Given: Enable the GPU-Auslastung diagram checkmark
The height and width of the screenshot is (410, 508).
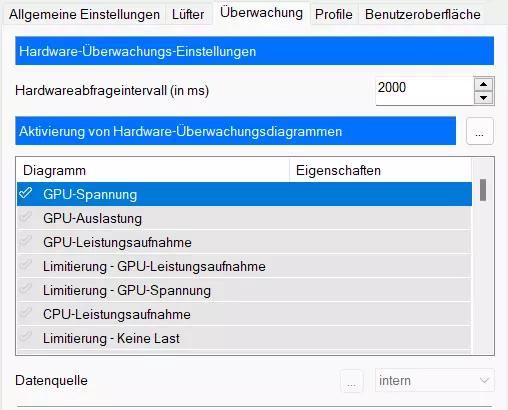Looking at the screenshot, I should coord(26,217).
